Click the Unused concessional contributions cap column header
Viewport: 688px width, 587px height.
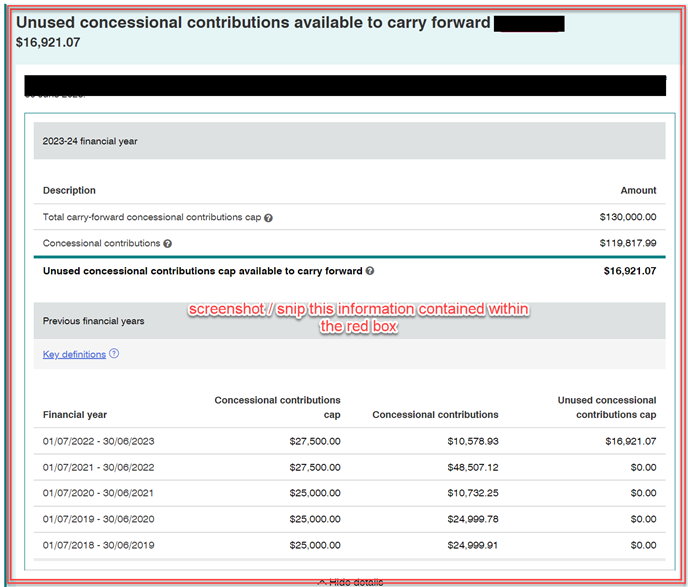coord(606,407)
